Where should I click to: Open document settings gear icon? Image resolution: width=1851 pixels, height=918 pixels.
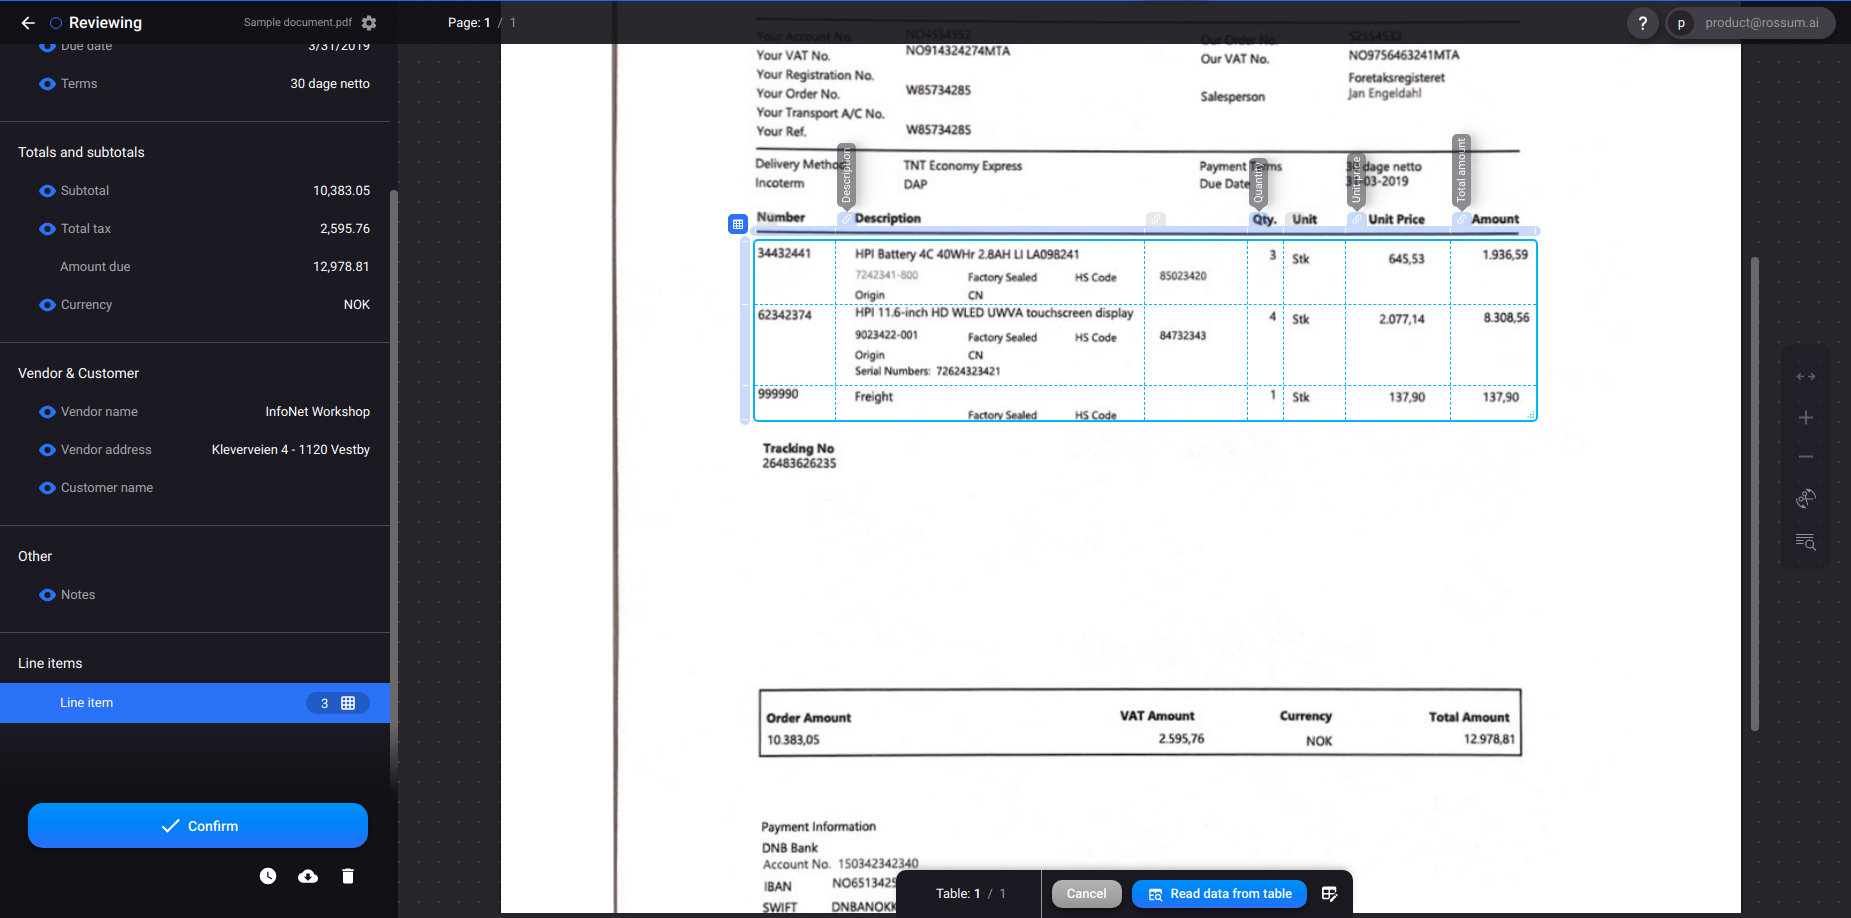369,23
